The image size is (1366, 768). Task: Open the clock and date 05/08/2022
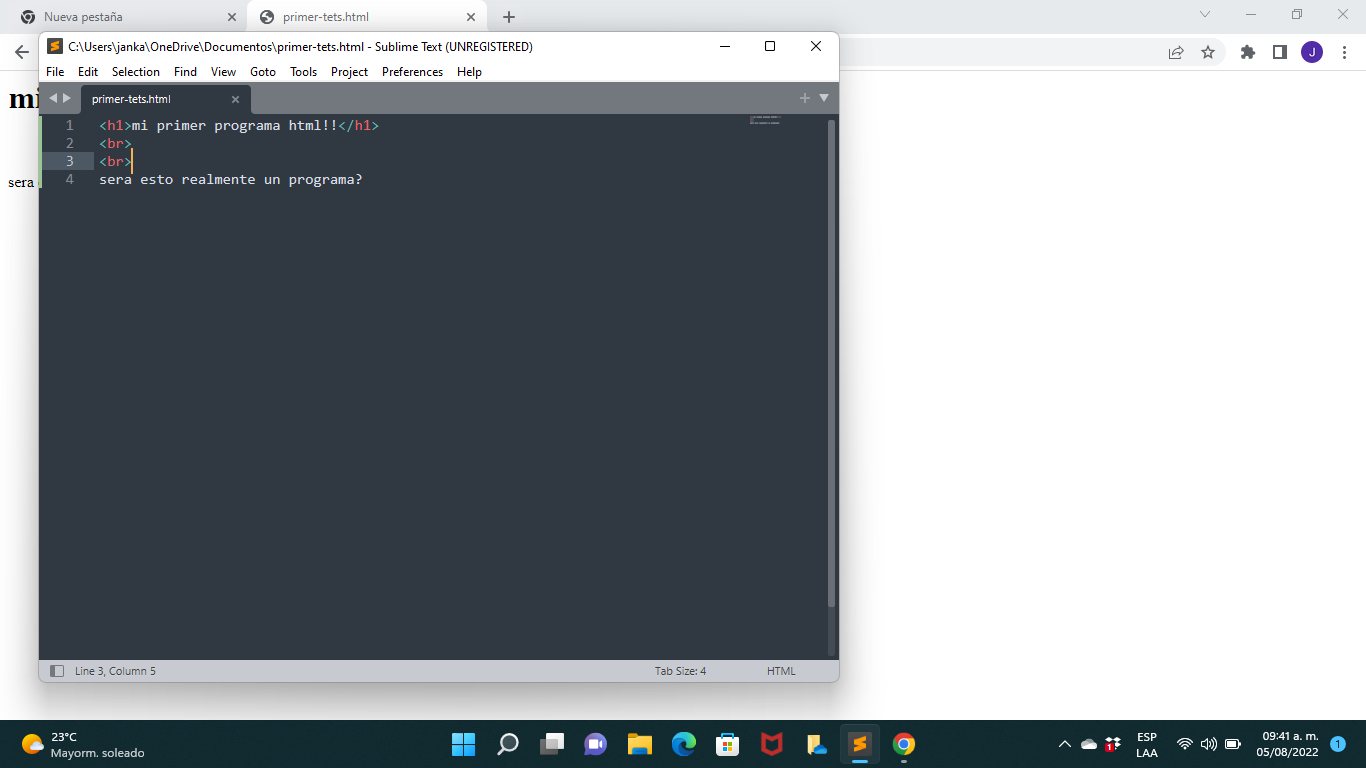pyautogui.click(x=1288, y=744)
